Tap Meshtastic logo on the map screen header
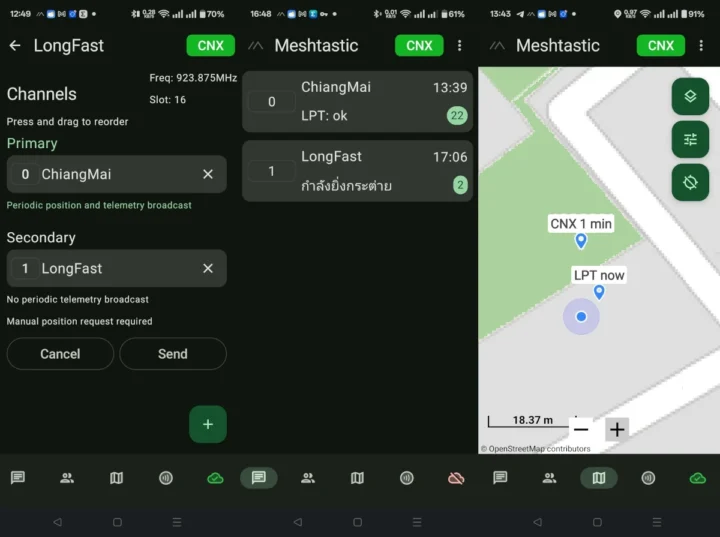Viewport: 720px width, 537px height. tap(497, 45)
